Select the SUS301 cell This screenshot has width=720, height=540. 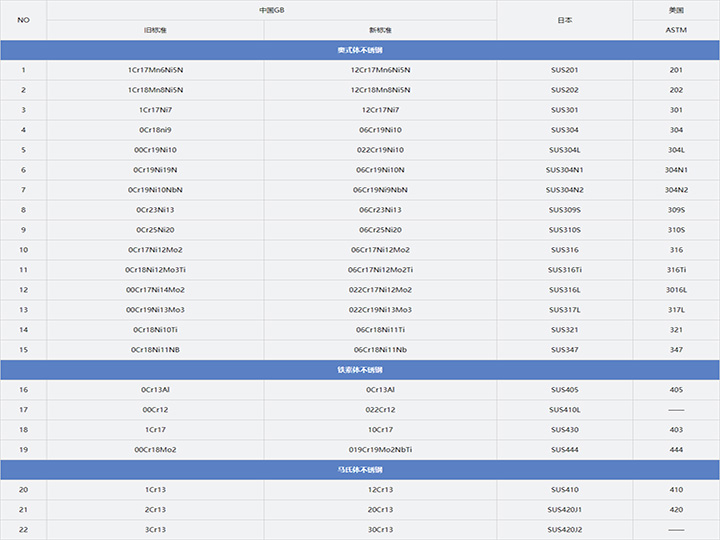pos(564,110)
